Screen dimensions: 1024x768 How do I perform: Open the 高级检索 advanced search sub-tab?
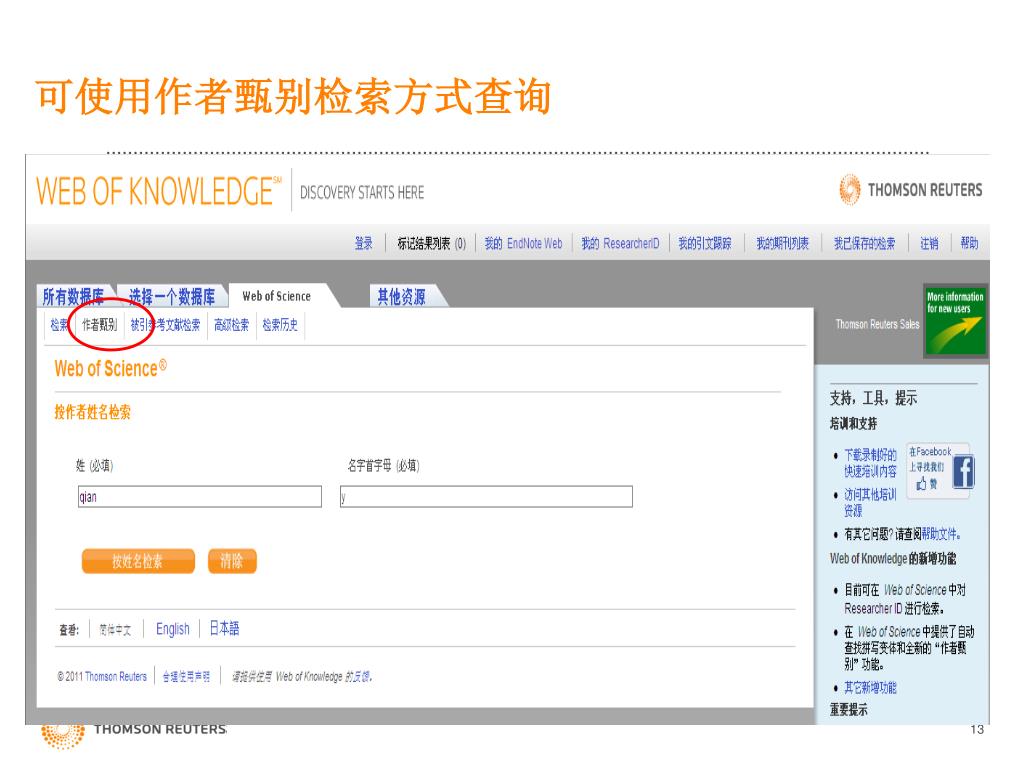[x=232, y=325]
